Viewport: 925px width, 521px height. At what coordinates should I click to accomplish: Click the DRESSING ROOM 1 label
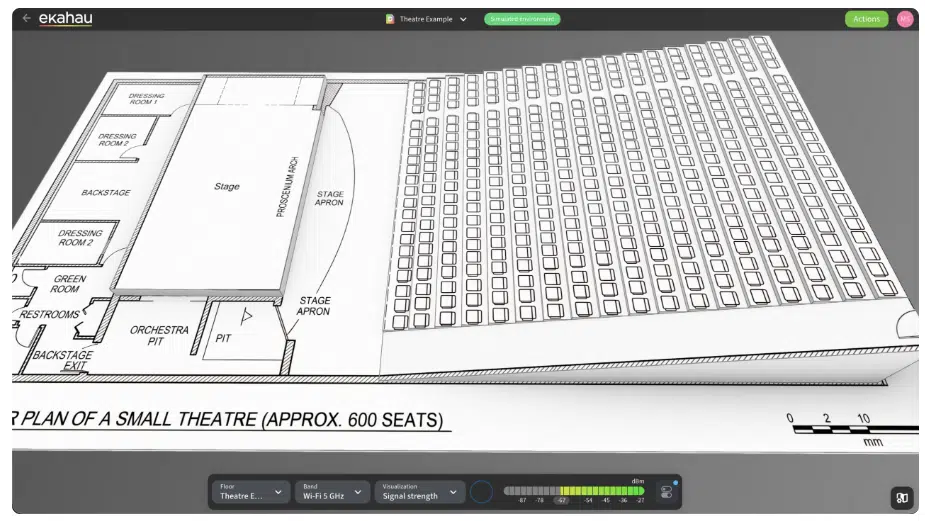click(x=146, y=99)
